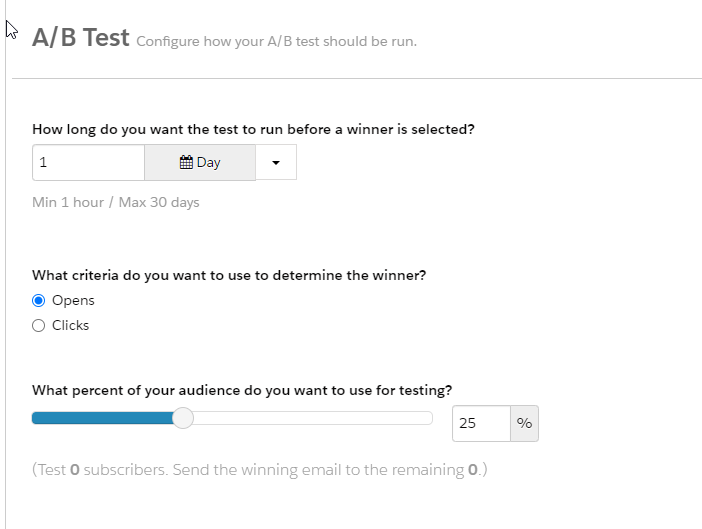Click the "How long do you want" question label
Image resolution: width=702 pixels, height=529 pixels.
coord(253,129)
